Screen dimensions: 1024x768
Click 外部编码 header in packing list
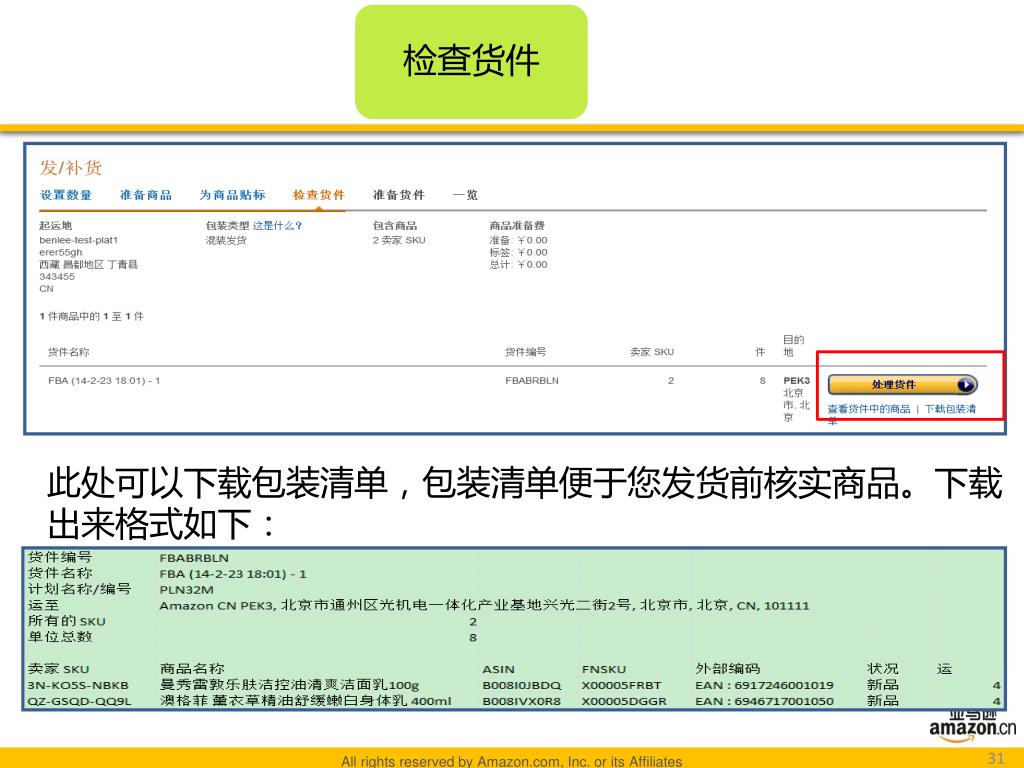(x=728, y=669)
